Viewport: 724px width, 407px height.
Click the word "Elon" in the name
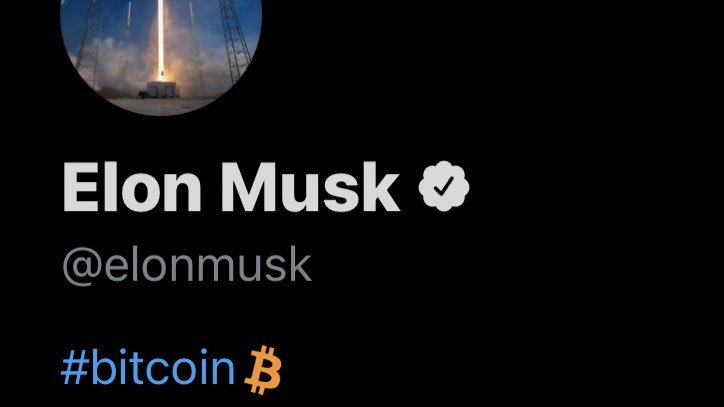click(132, 187)
